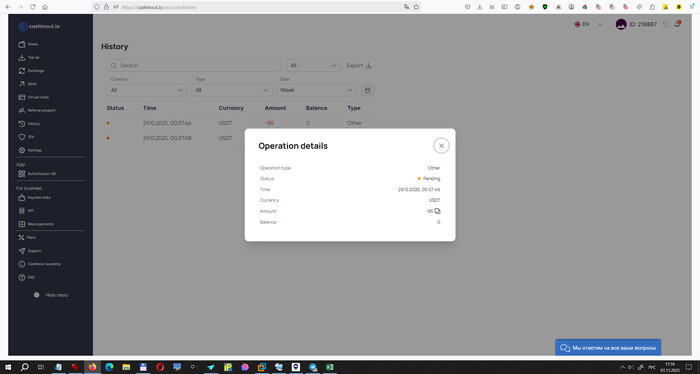Screen dimensions: 700x374
Task: Open API in the sidebar
Action: pyautogui.click(x=26, y=211)
